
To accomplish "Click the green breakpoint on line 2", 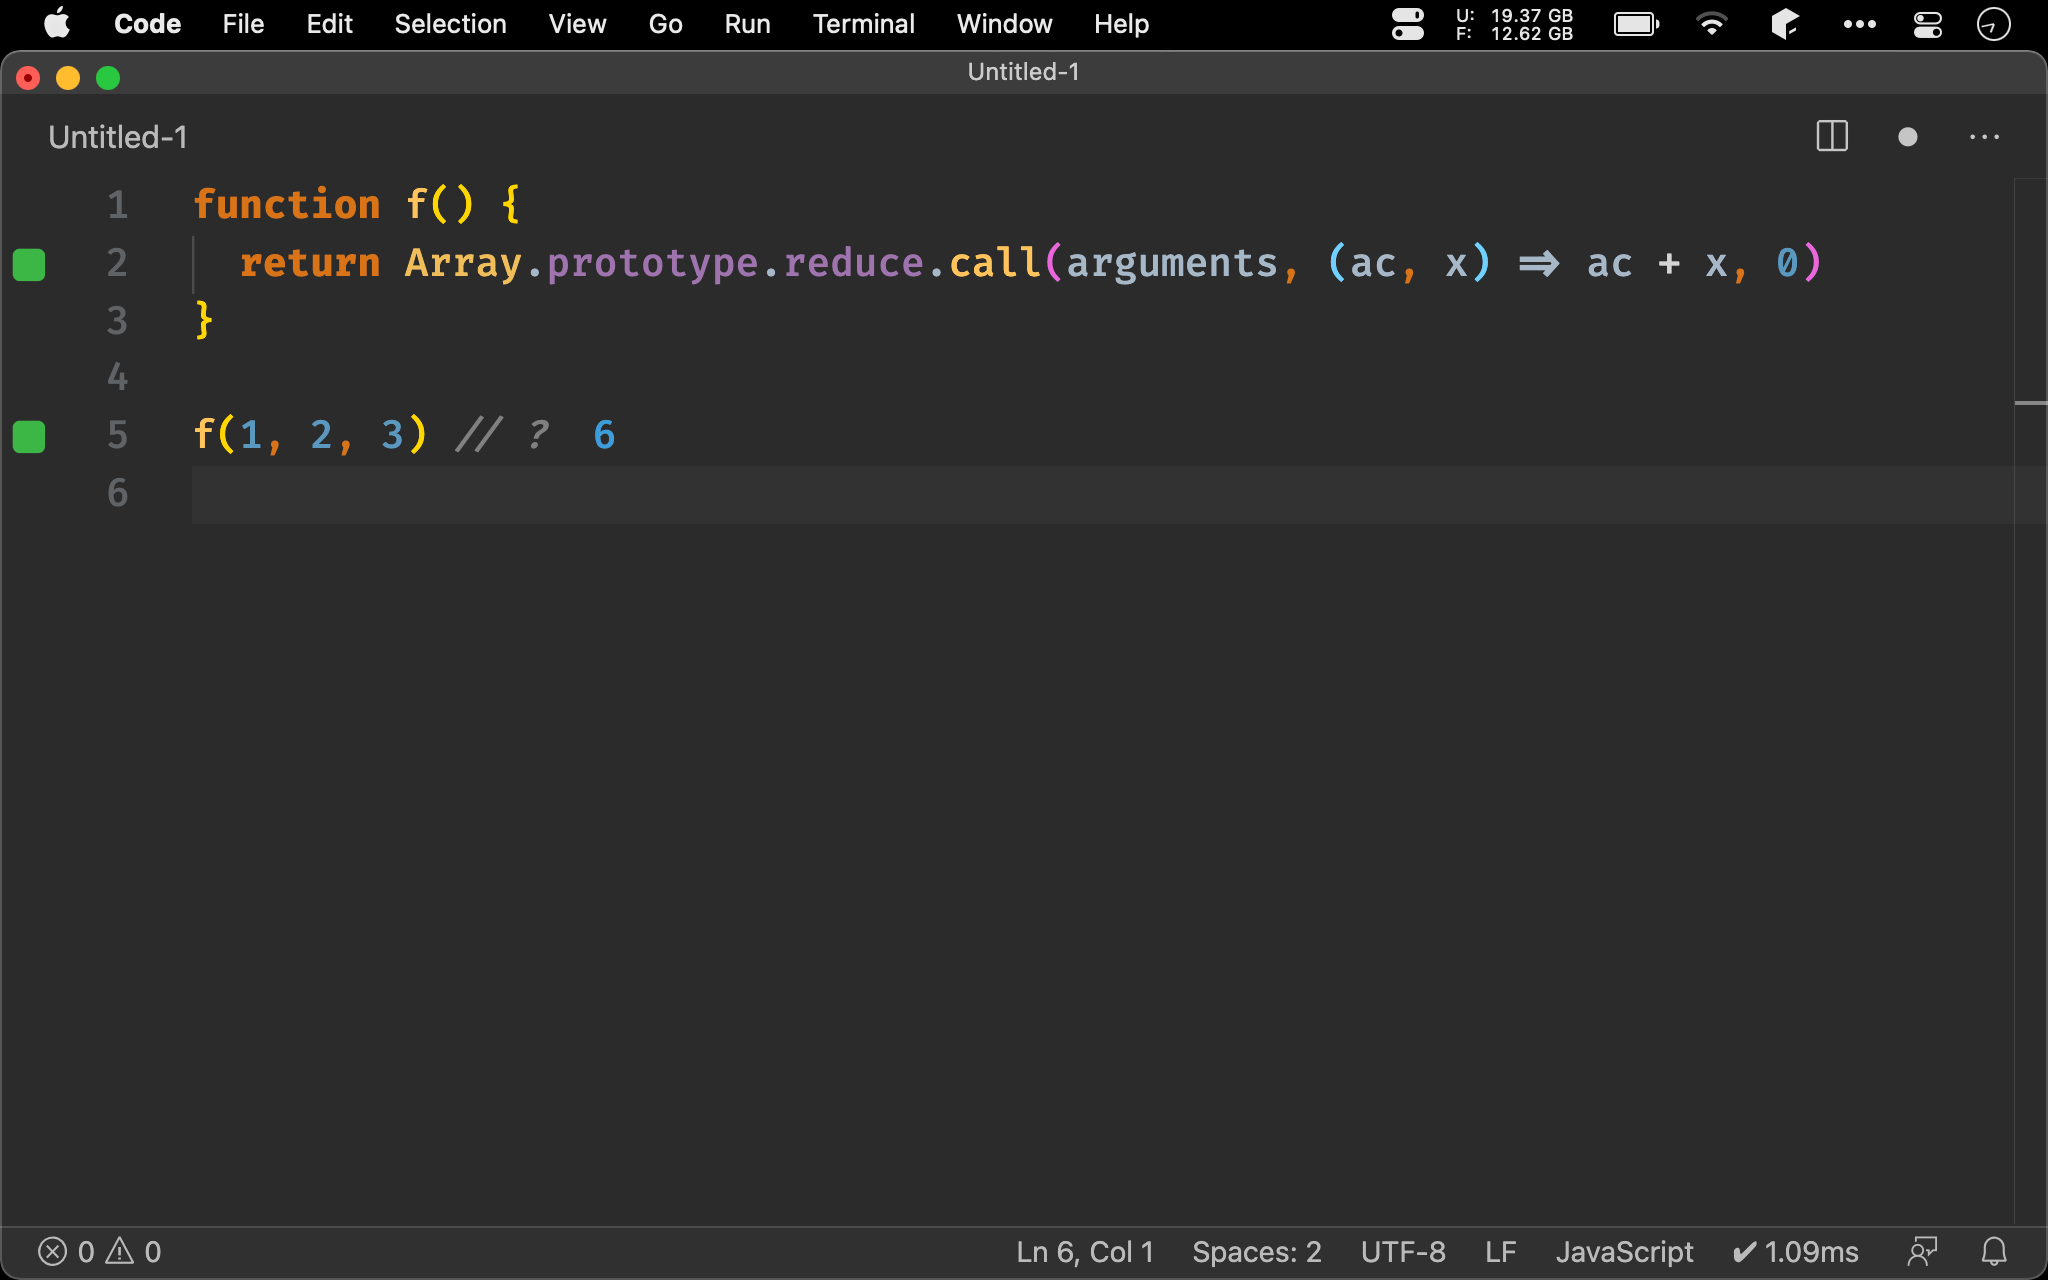I will click(29, 262).
